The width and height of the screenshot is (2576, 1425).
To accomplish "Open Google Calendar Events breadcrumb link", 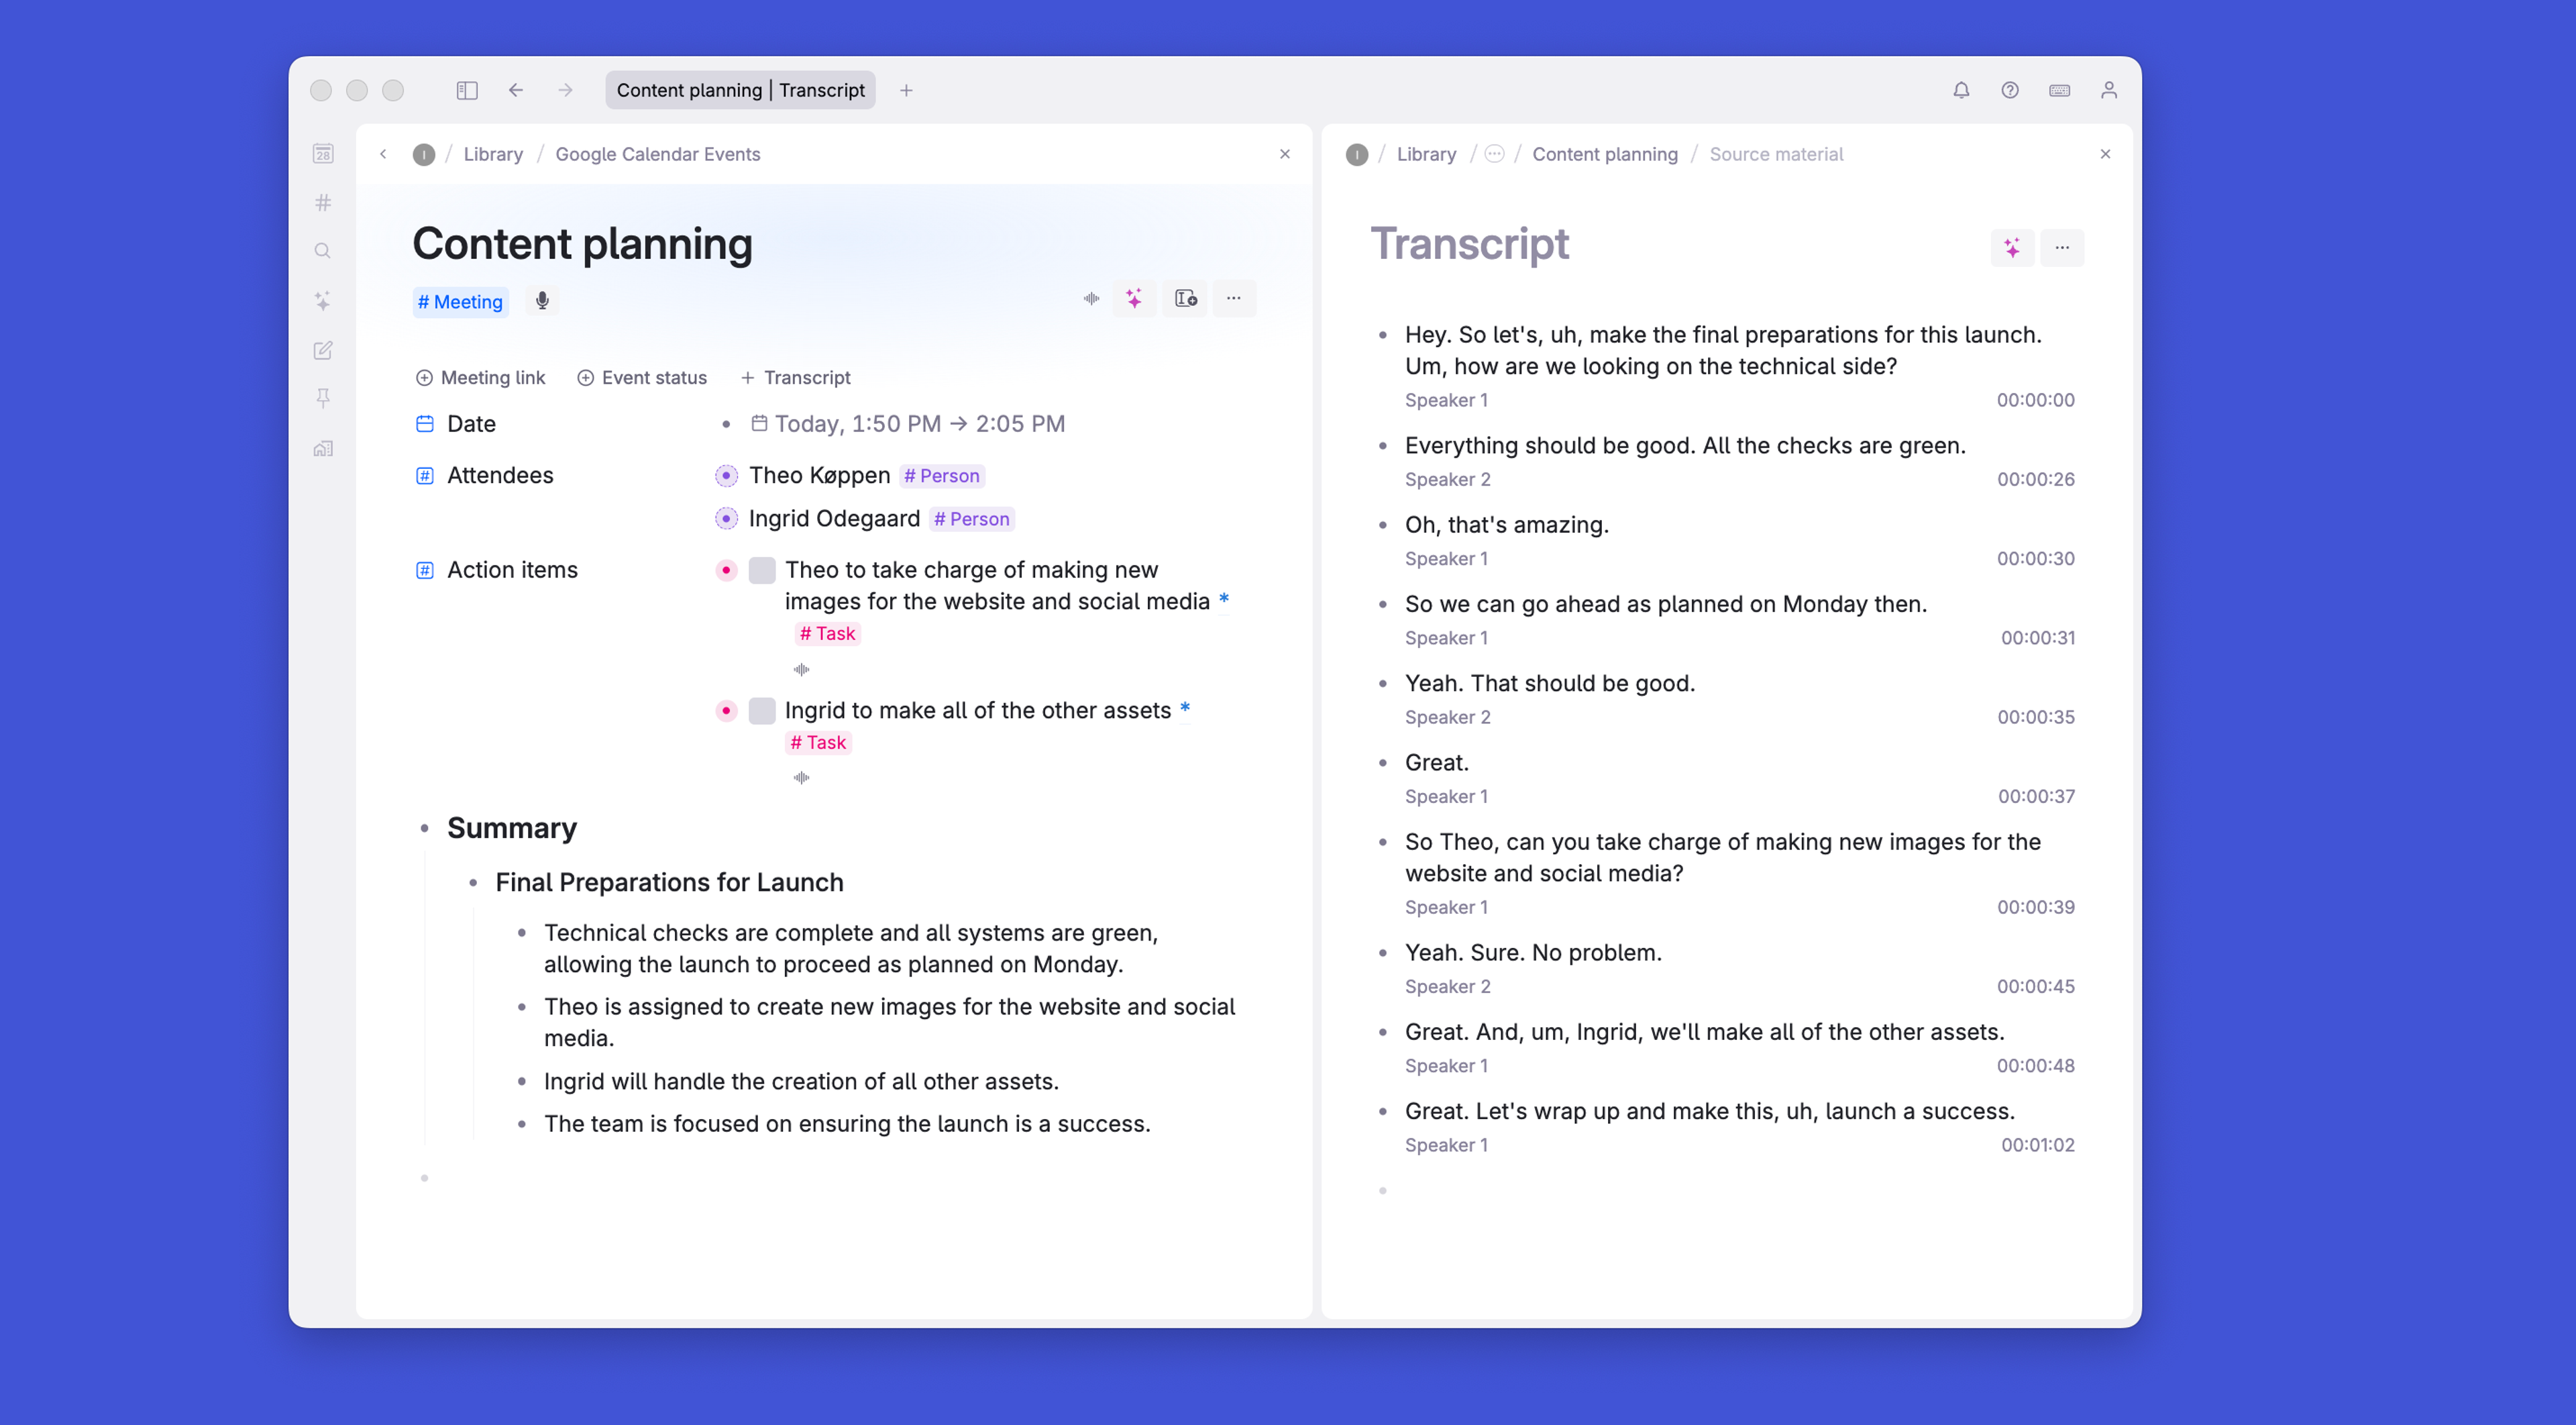I will click(657, 154).
